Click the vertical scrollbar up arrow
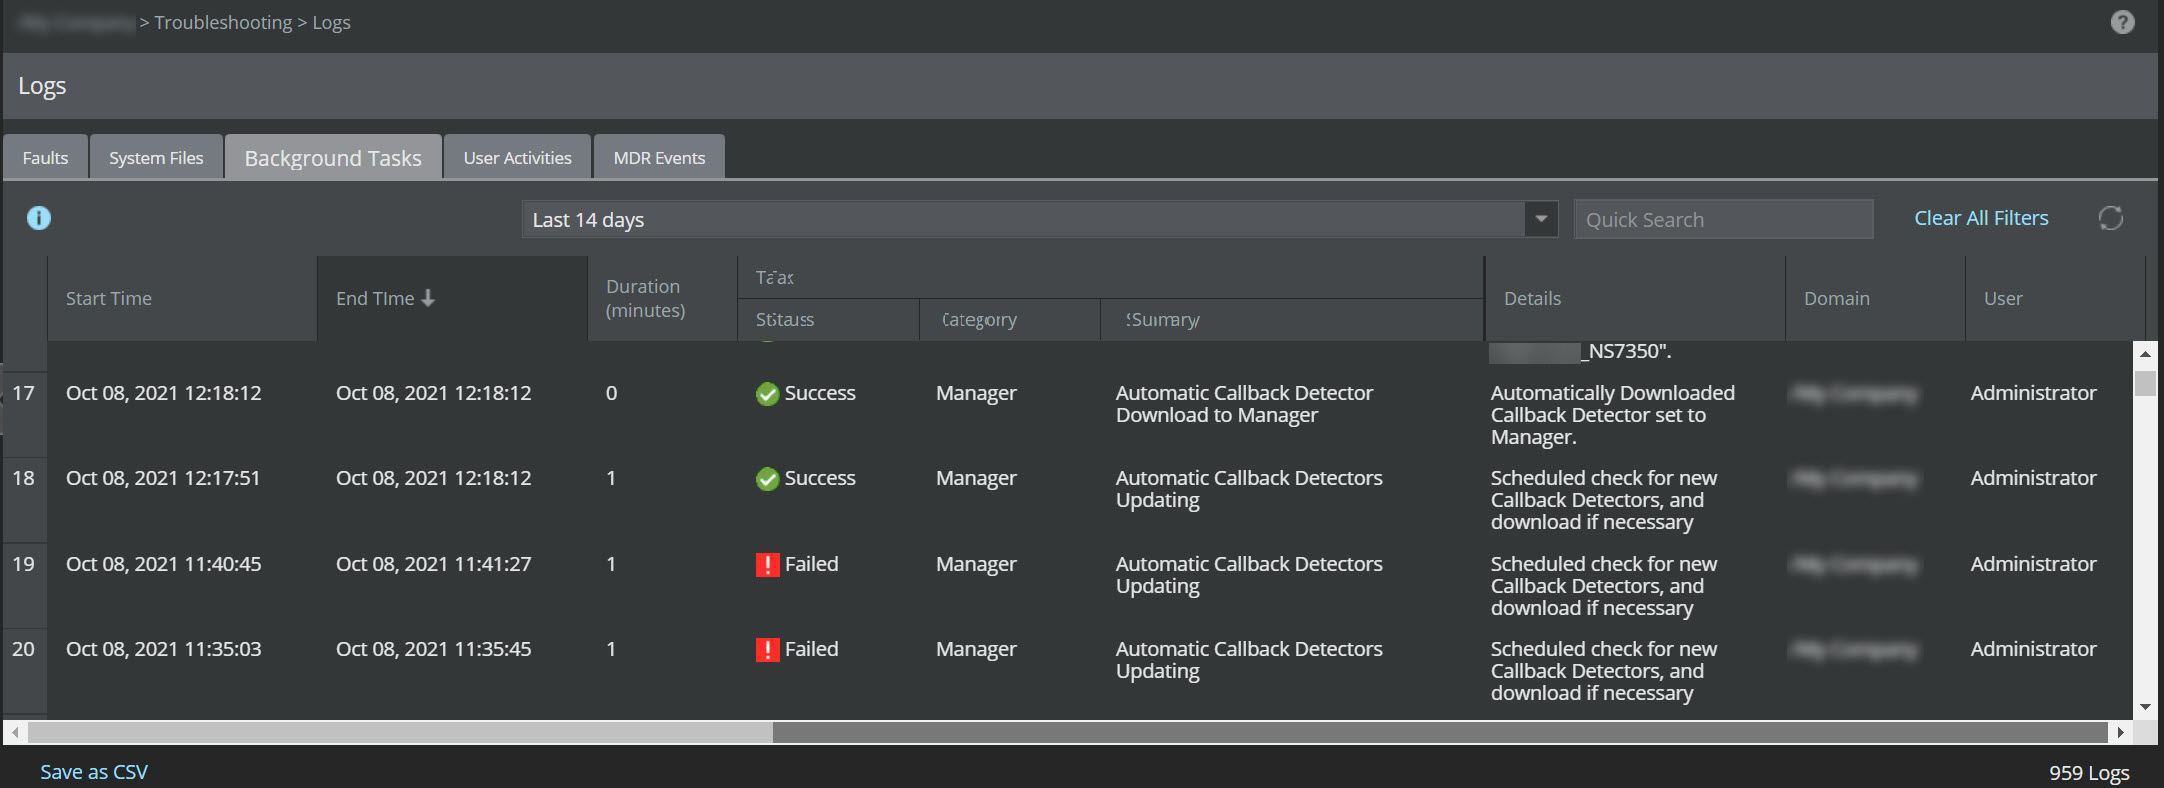The image size is (2164, 788). point(2144,353)
